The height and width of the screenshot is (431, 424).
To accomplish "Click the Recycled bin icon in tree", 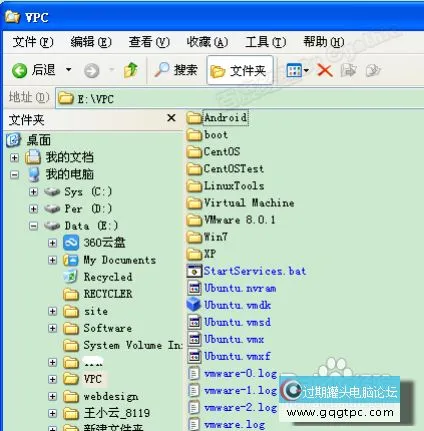I will tap(71, 276).
